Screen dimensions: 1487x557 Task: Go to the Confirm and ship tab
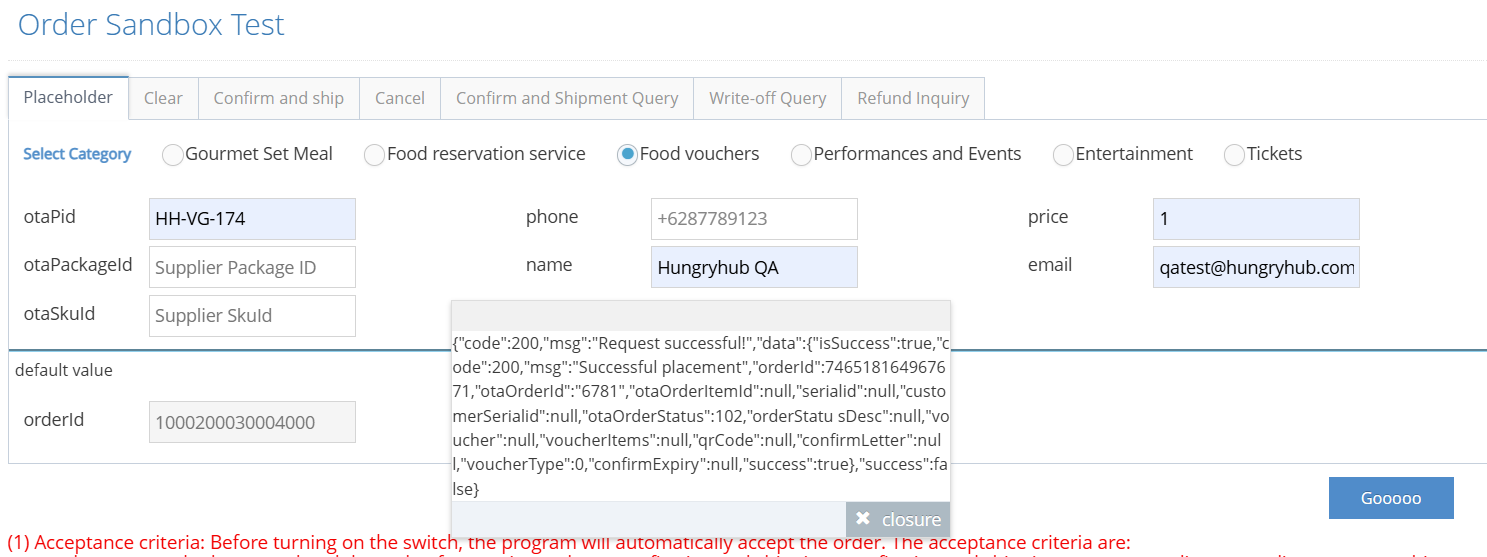tap(278, 98)
